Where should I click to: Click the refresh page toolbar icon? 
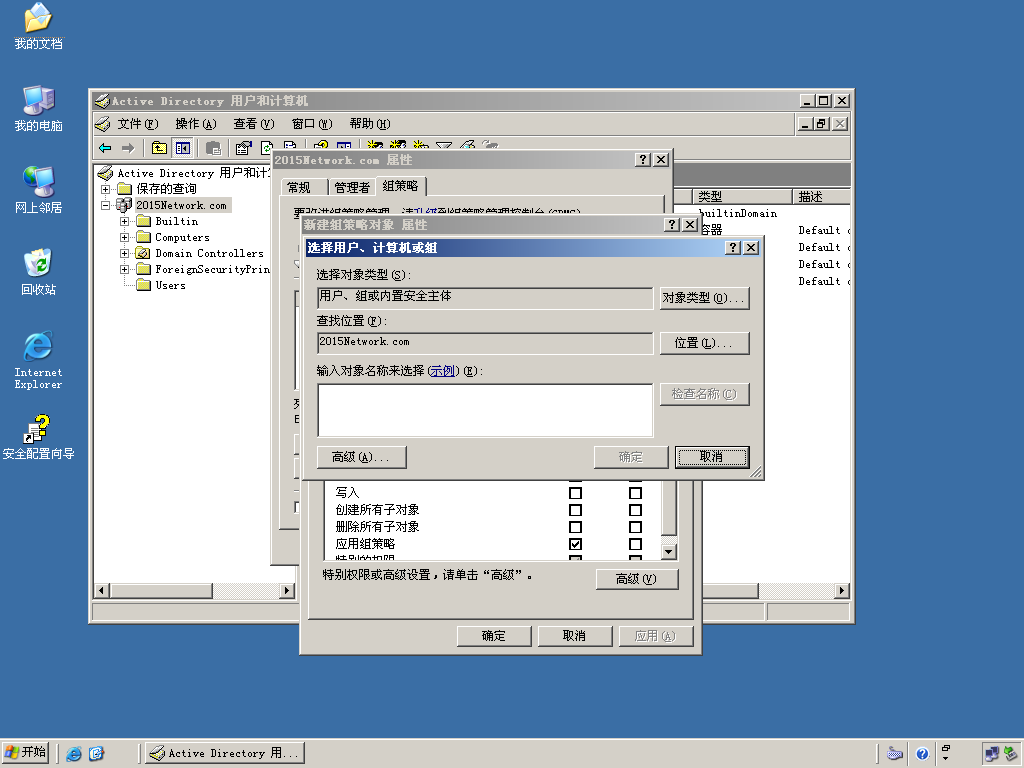click(x=267, y=148)
